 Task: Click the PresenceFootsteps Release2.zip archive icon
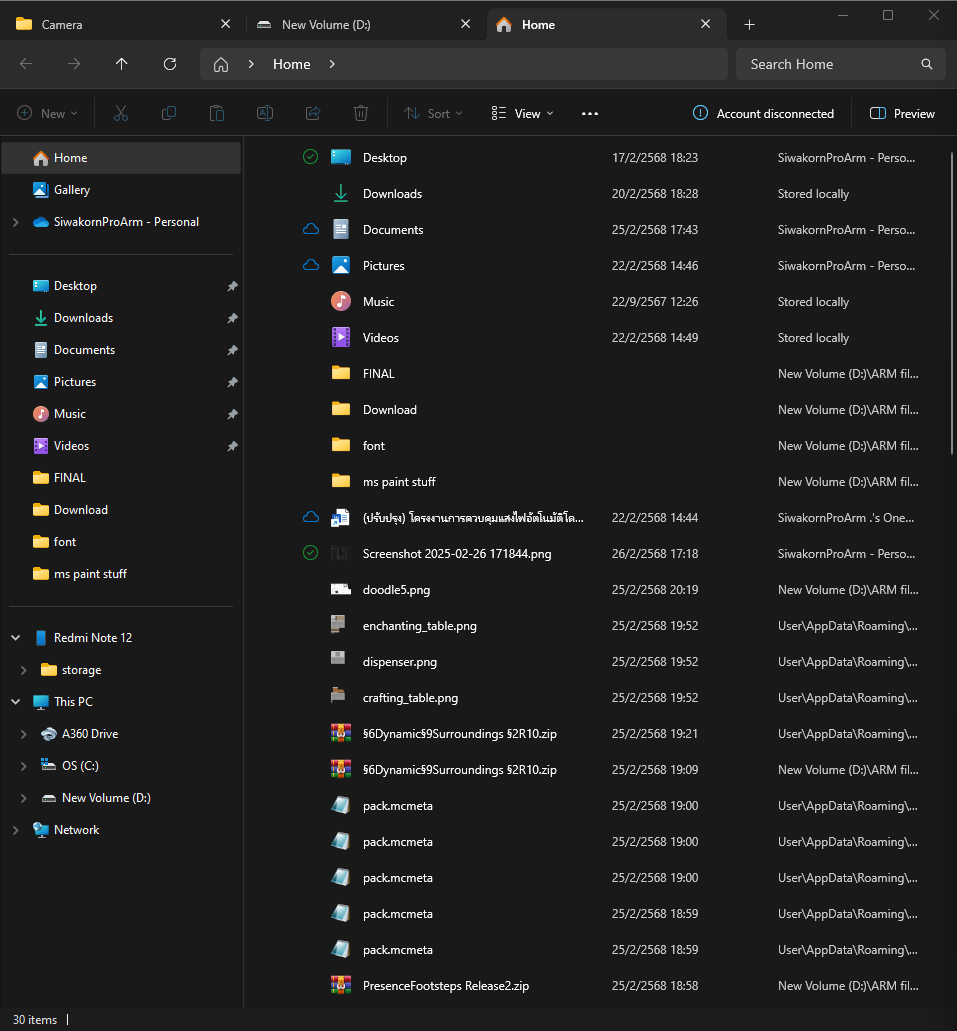click(x=341, y=985)
